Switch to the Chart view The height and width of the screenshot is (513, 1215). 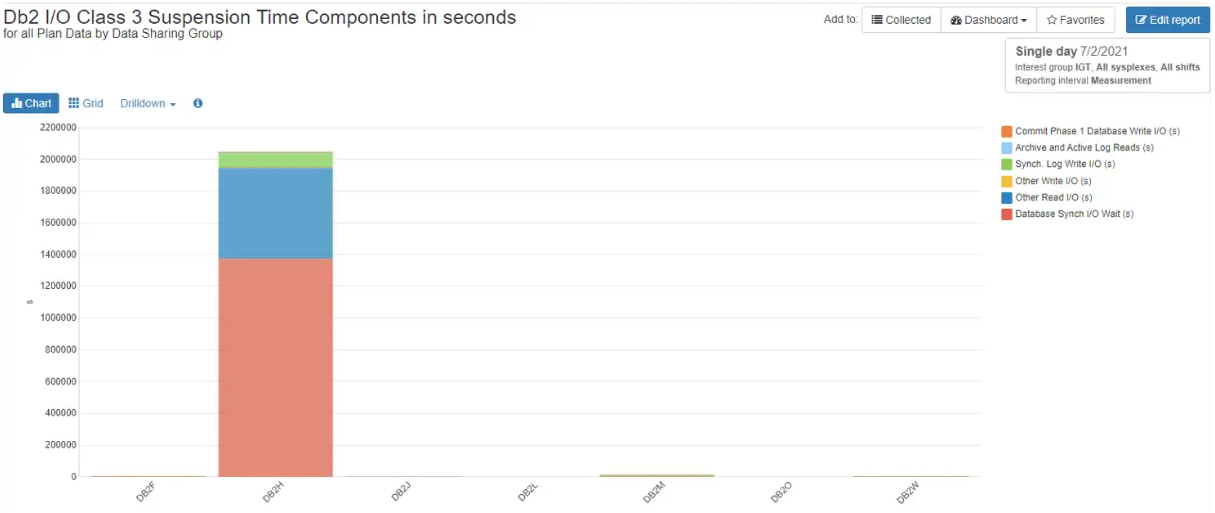click(31, 103)
